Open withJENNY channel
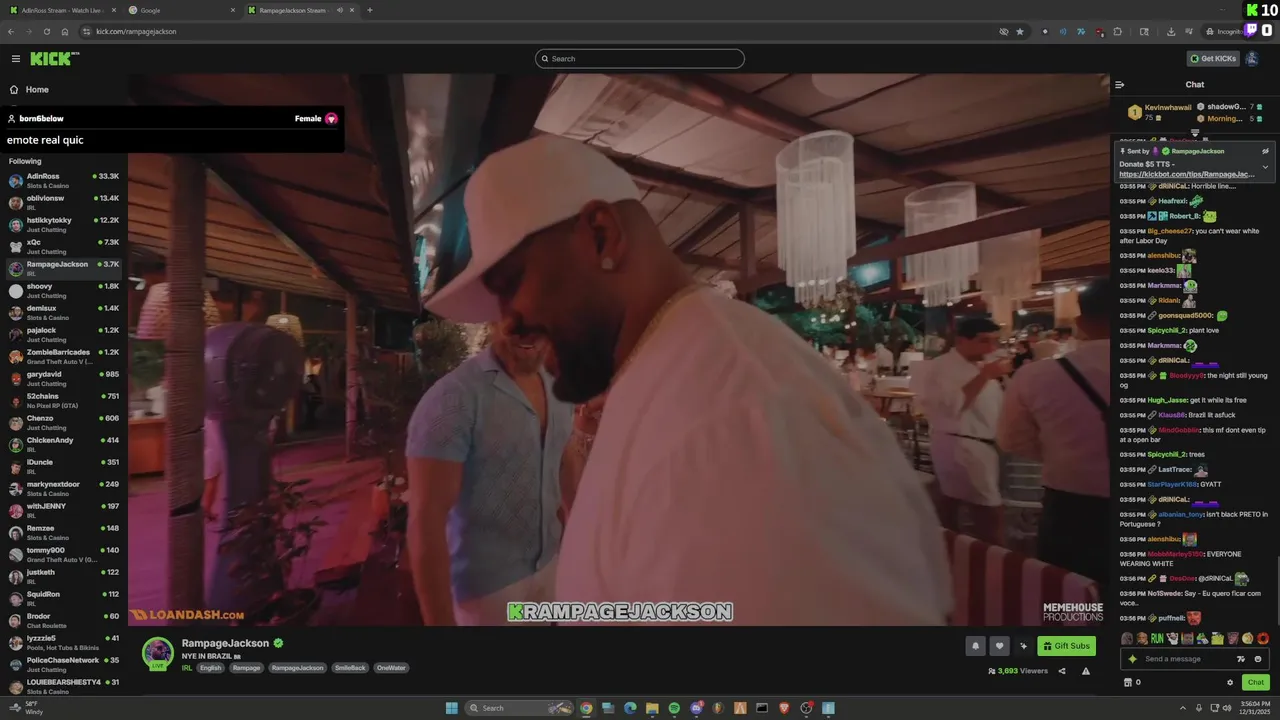The width and height of the screenshot is (1280, 720). pos(64,510)
